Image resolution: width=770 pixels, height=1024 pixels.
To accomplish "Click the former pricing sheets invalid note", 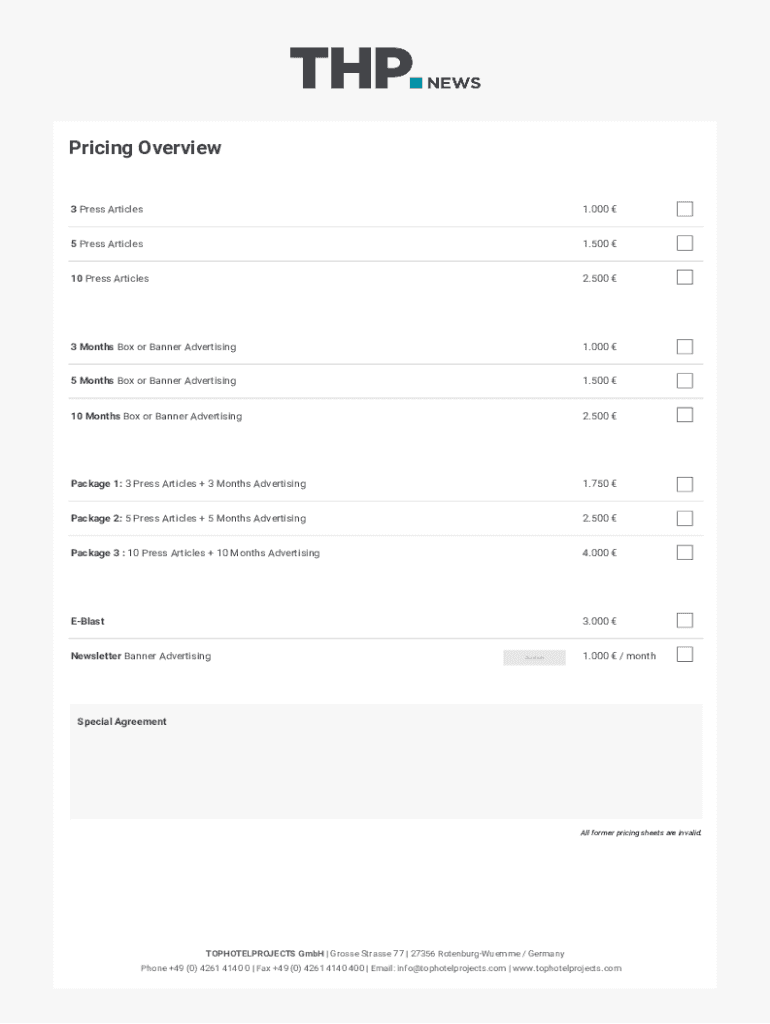I will point(641,833).
